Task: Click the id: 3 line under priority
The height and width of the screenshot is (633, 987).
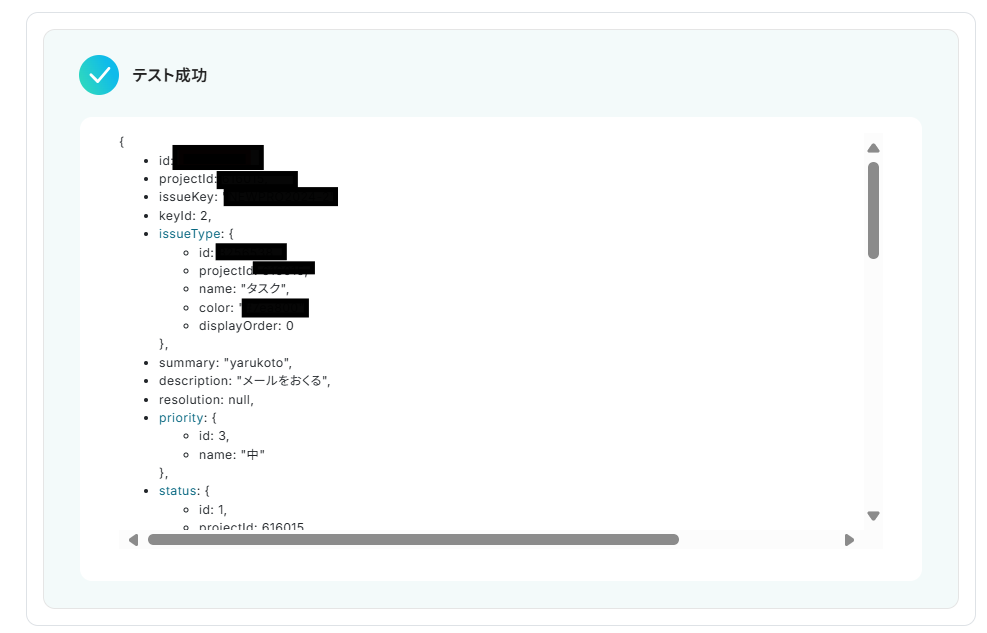Action: pyautogui.click(x=214, y=436)
